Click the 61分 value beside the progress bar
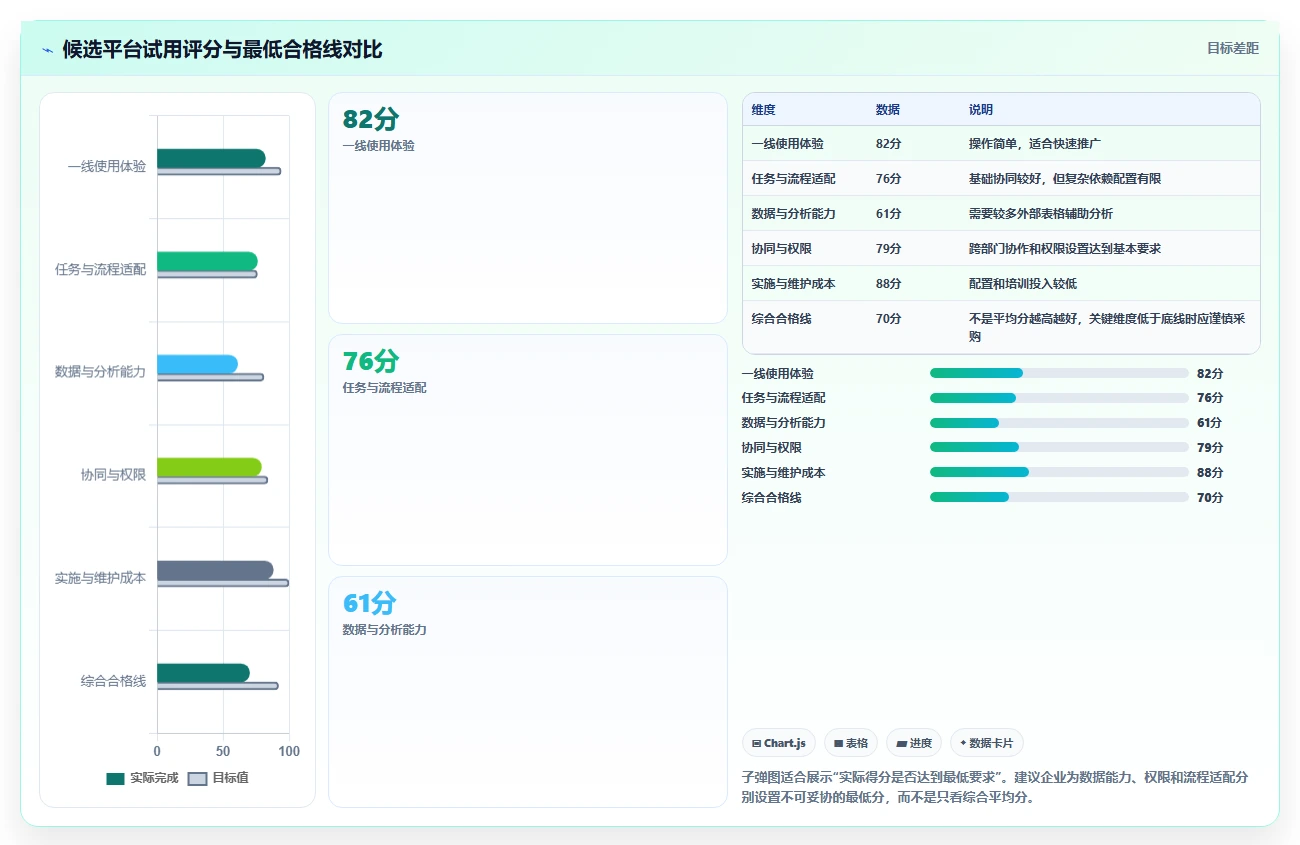Viewport: 1300px width, 845px height. (1210, 423)
